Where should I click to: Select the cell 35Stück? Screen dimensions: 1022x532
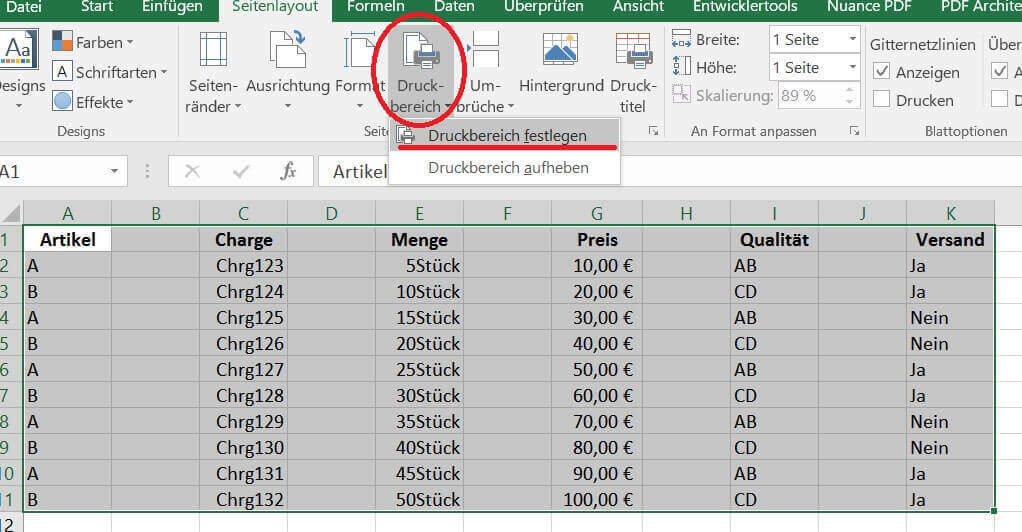(x=419, y=422)
